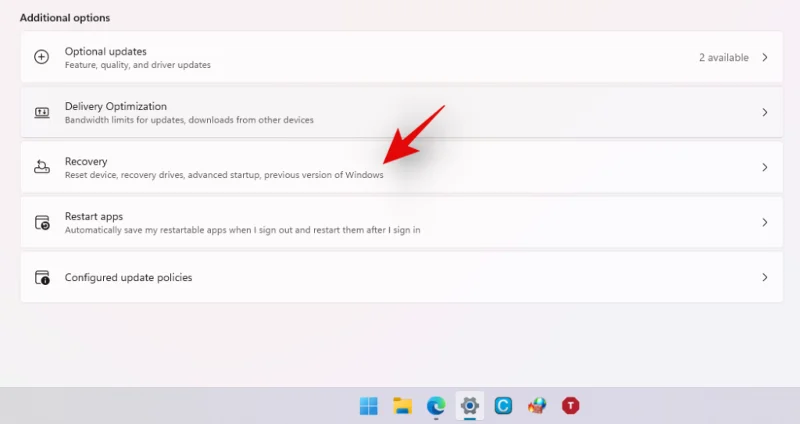Screen dimensions: 800x424
Task: Select the Settings gear taskbar icon
Action: pyautogui.click(x=469, y=406)
